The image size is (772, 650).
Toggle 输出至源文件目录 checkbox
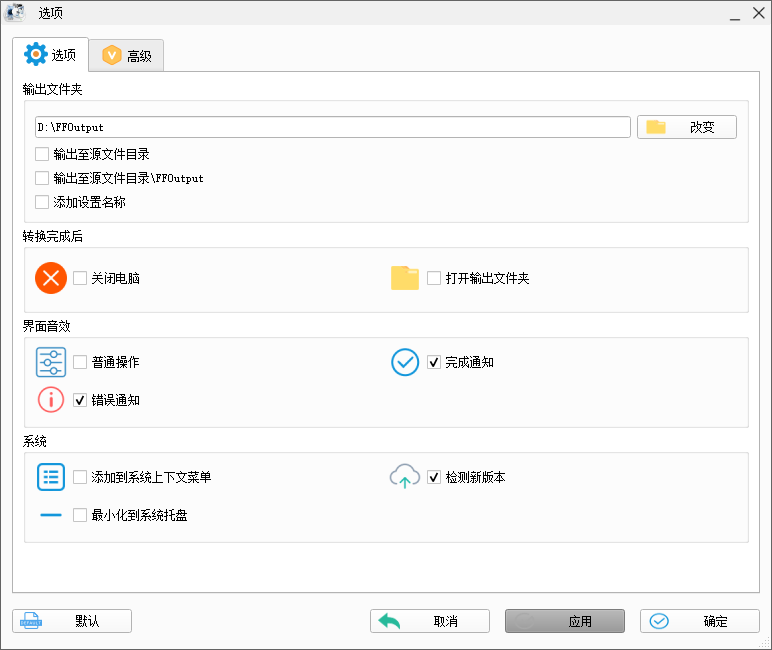coord(42,154)
